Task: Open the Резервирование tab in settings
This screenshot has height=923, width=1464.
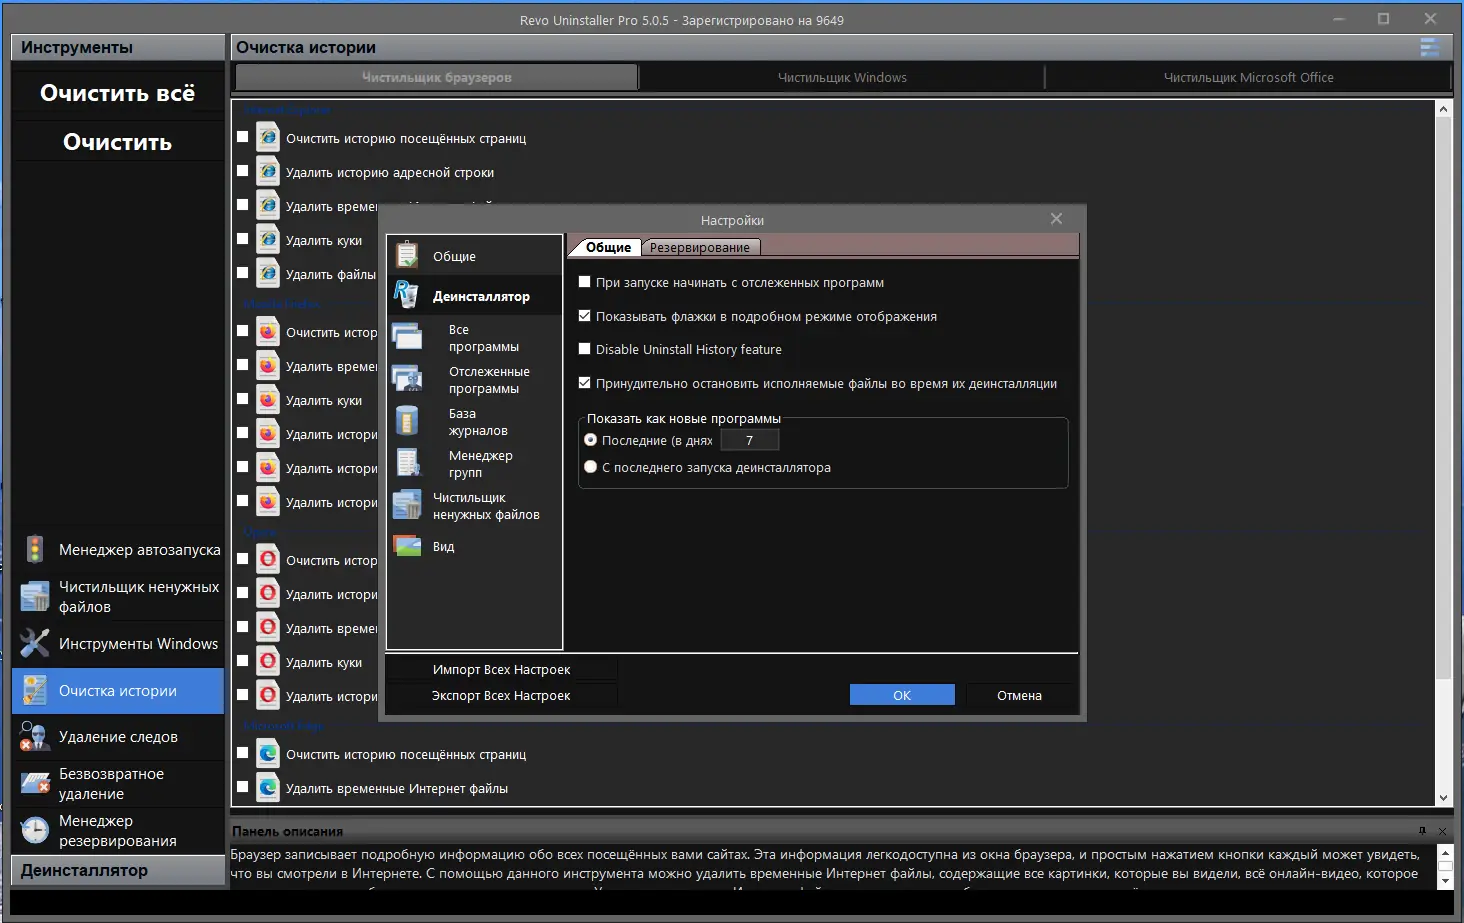Action: click(700, 247)
